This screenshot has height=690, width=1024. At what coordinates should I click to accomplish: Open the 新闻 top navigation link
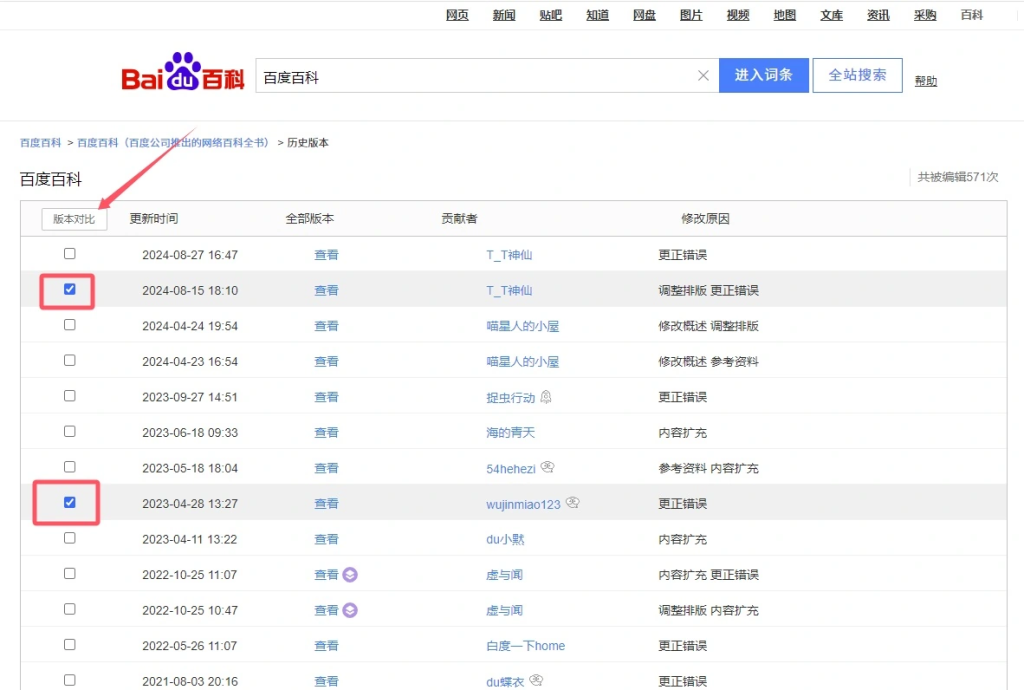pos(504,15)
